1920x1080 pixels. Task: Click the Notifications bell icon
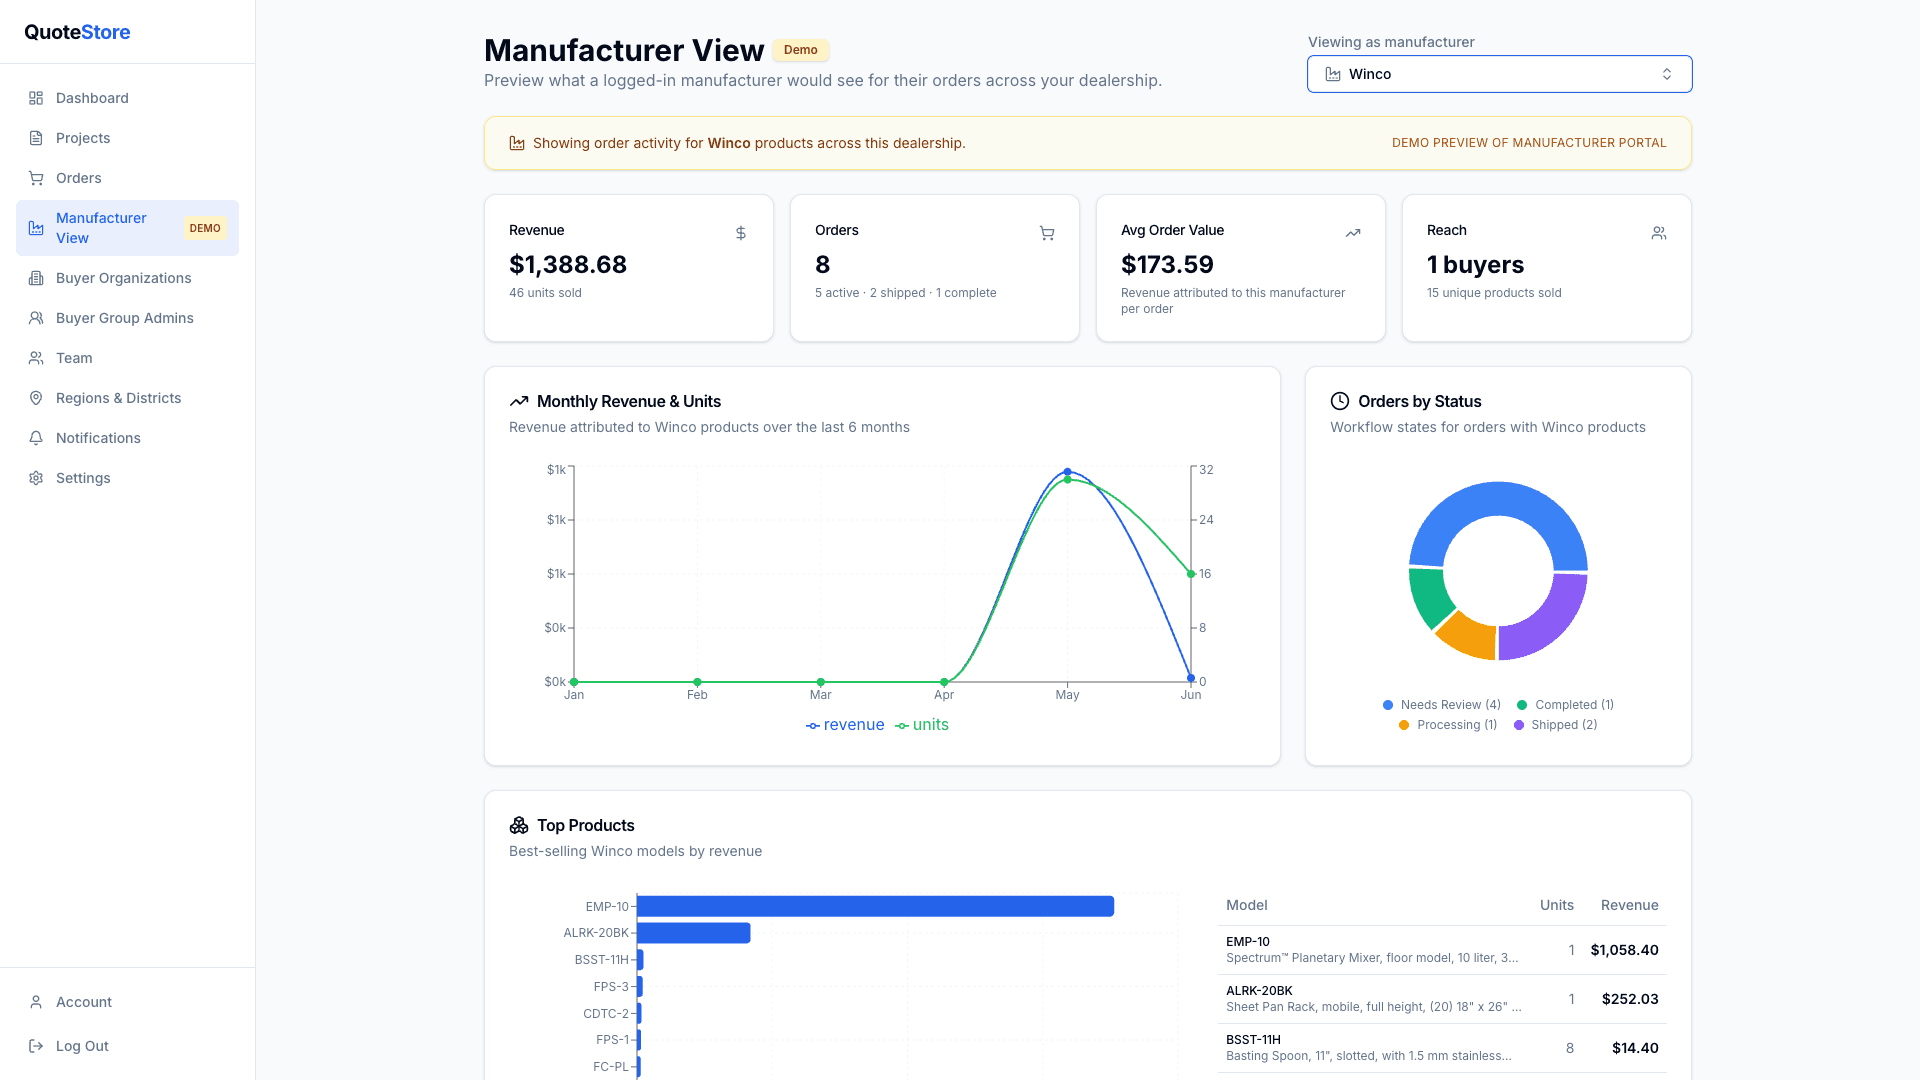pos(36,438)
